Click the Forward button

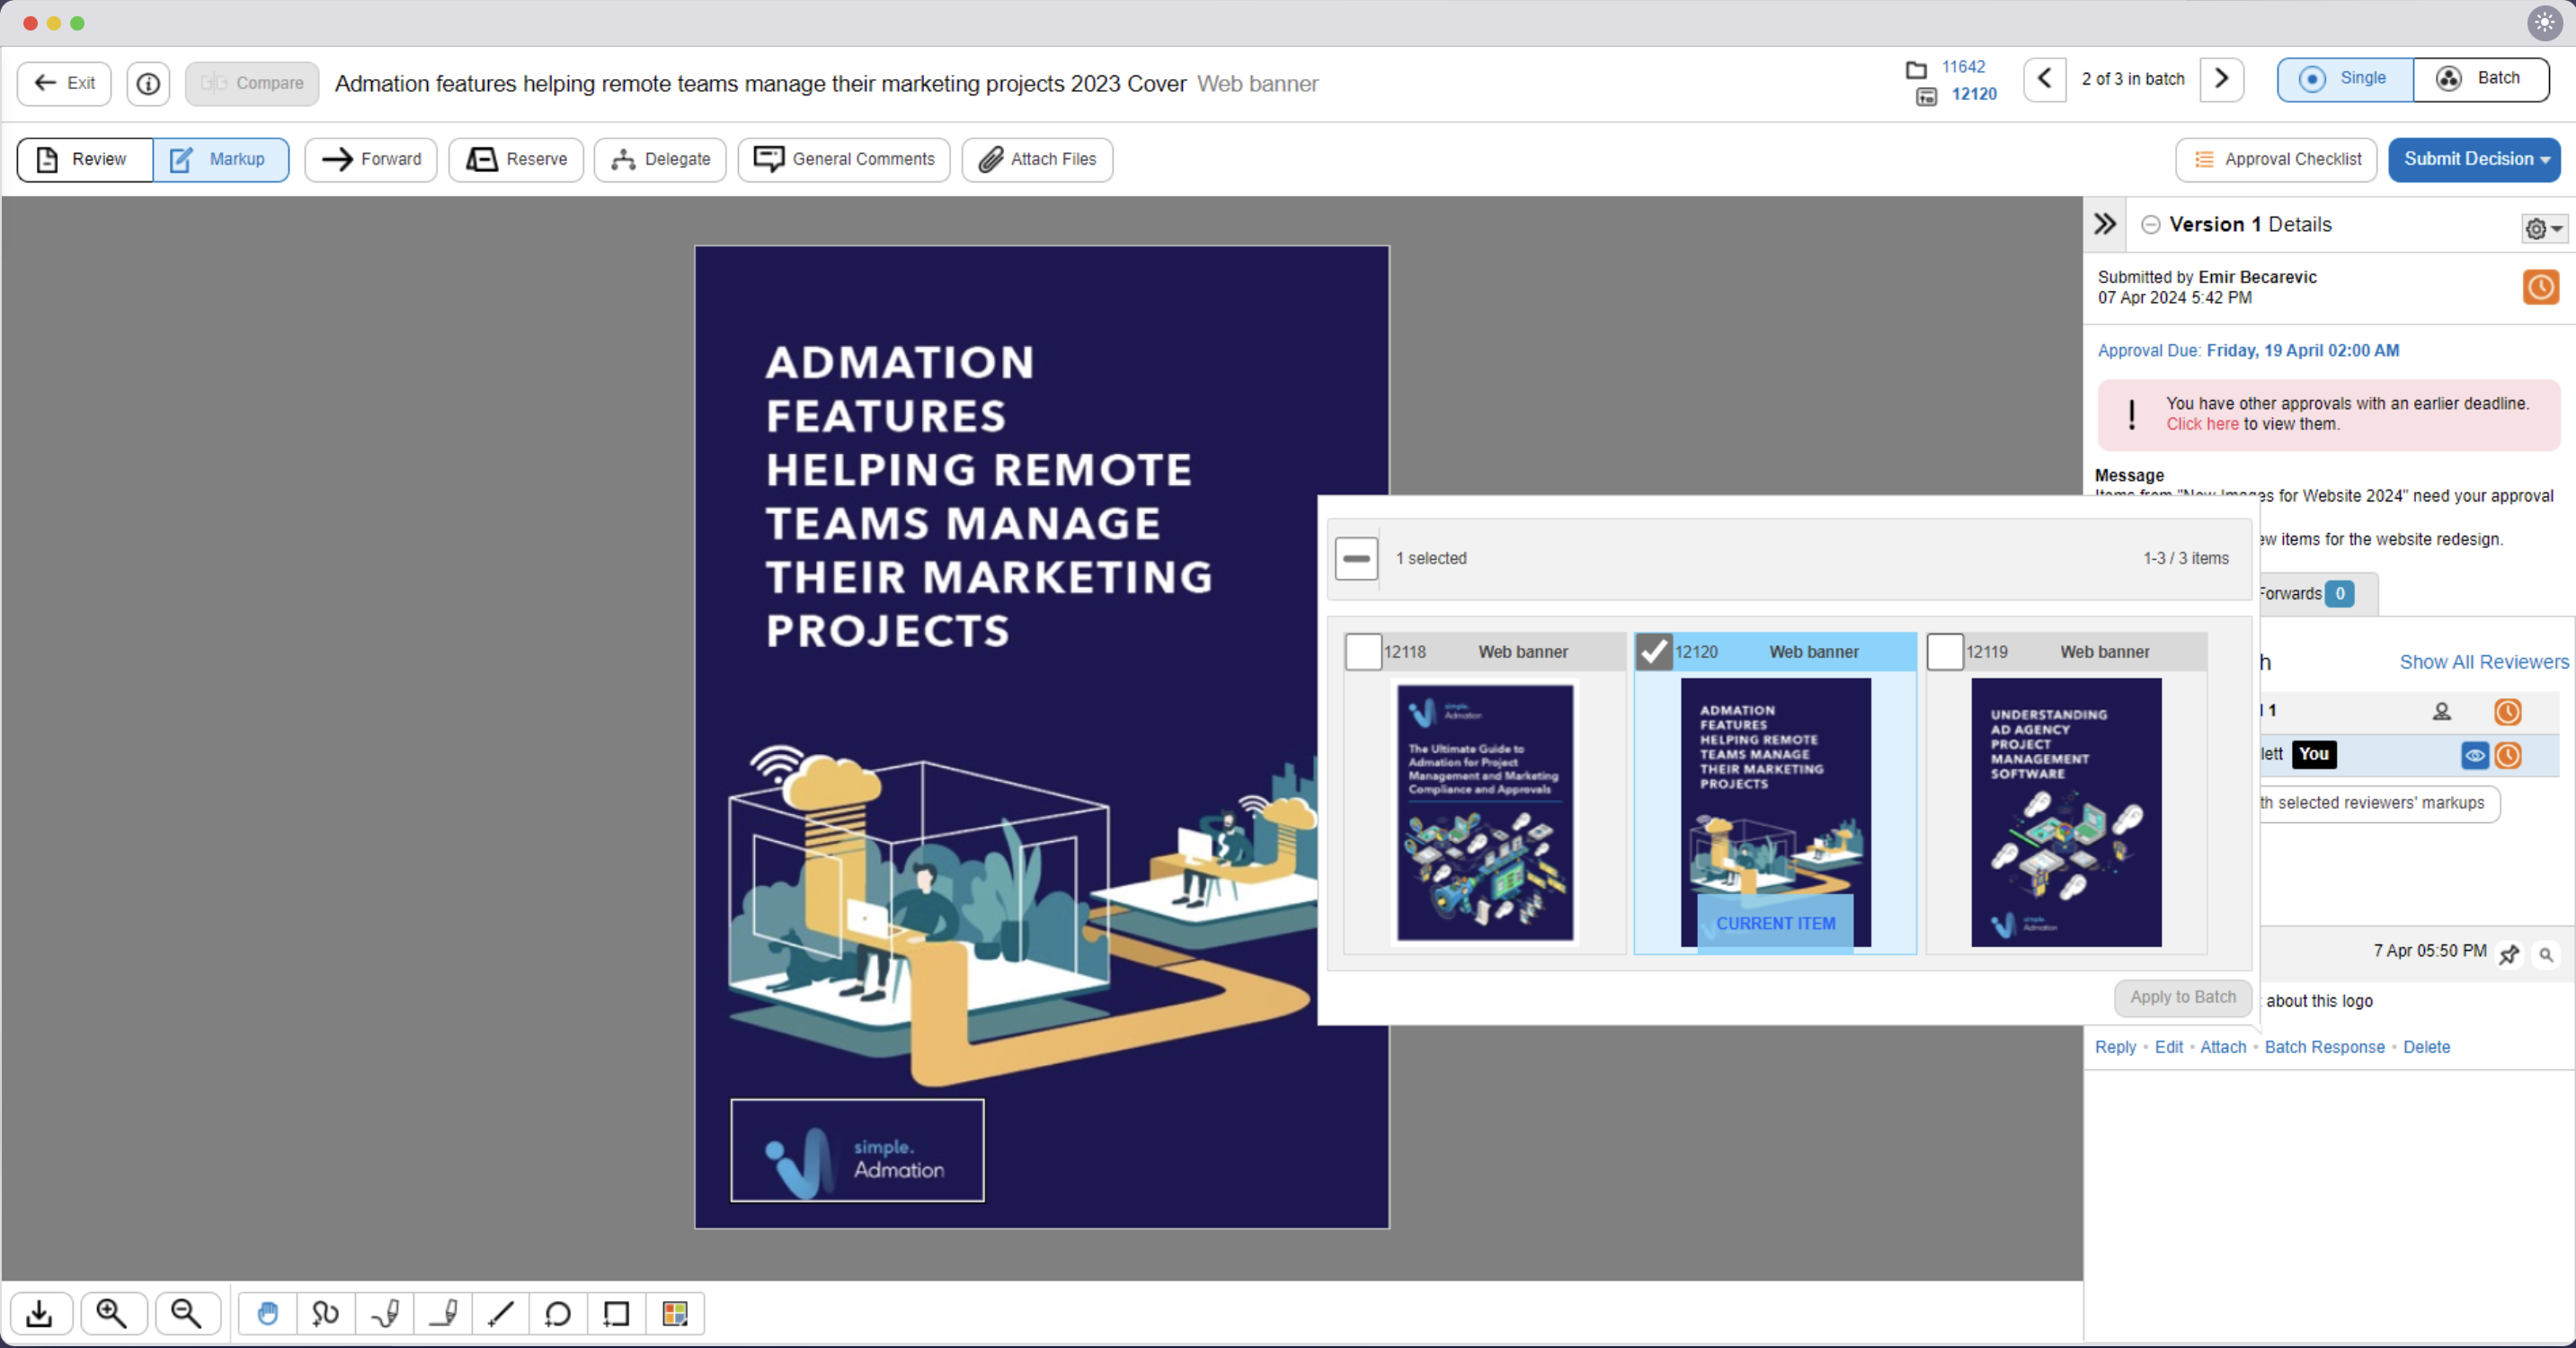coord(371,160)
